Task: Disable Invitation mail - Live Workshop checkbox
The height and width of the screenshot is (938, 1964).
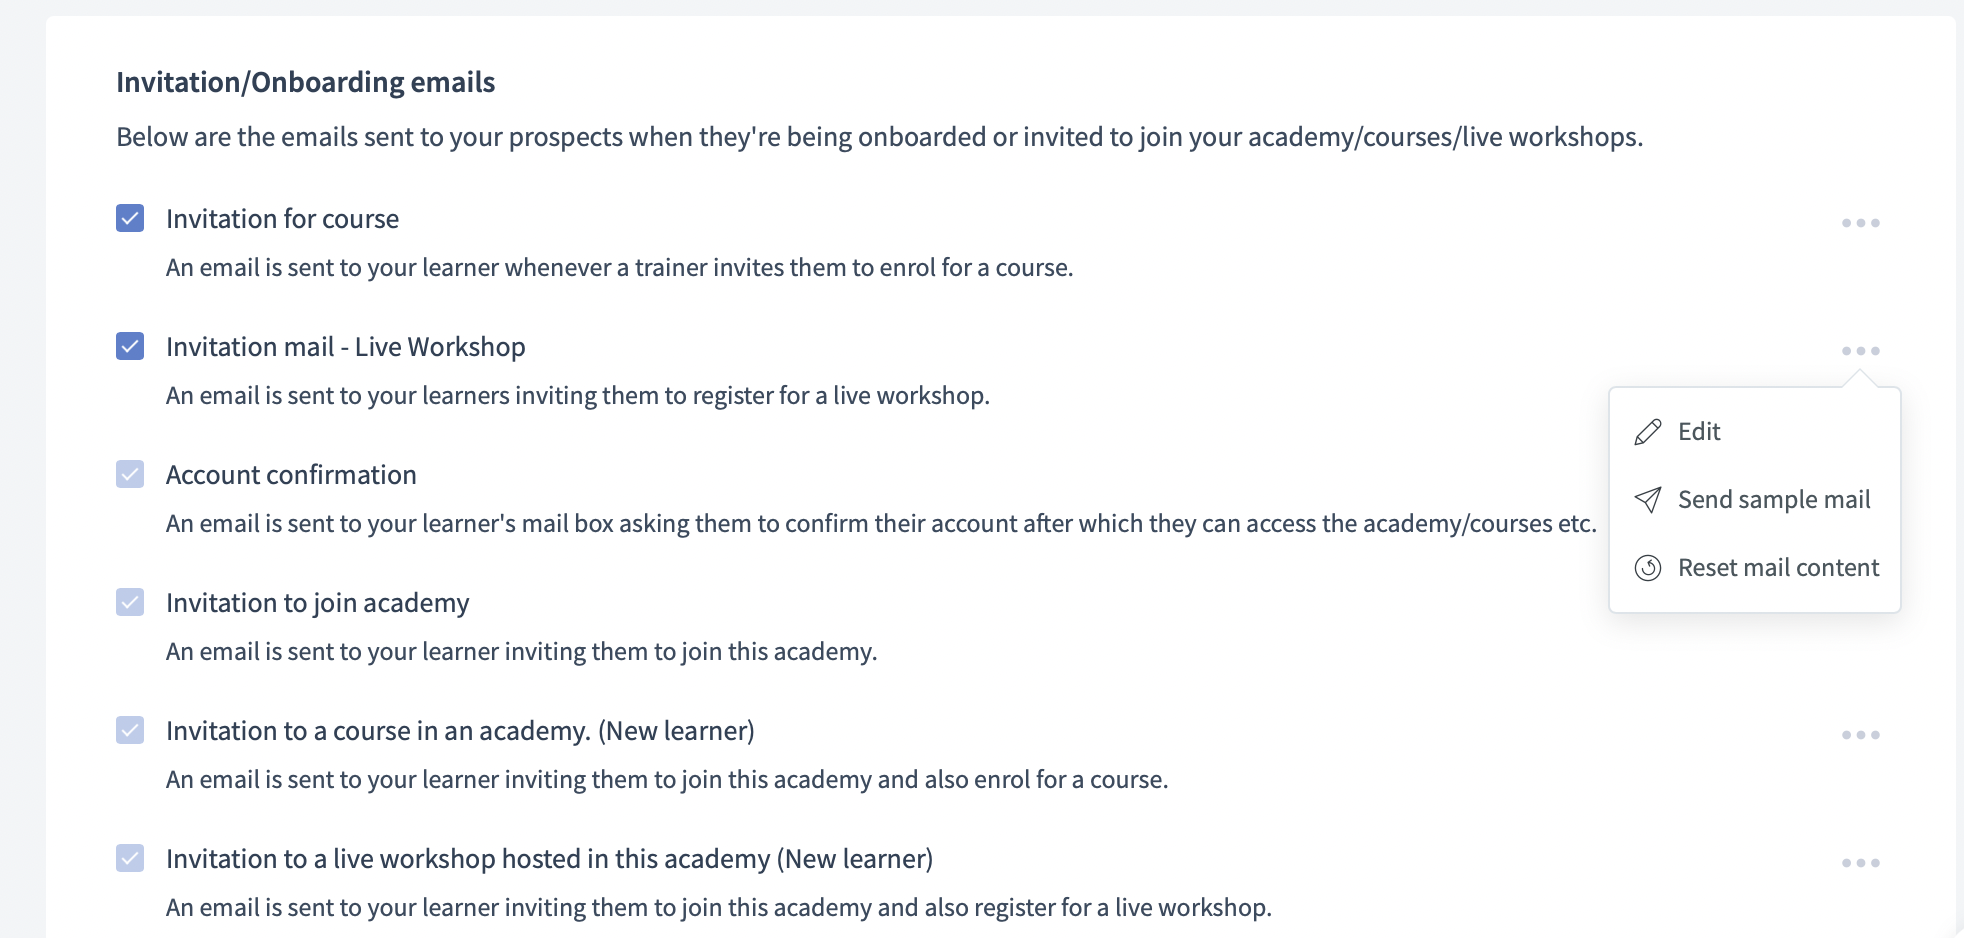Action: pyautogui.click(x=130, y=346)
